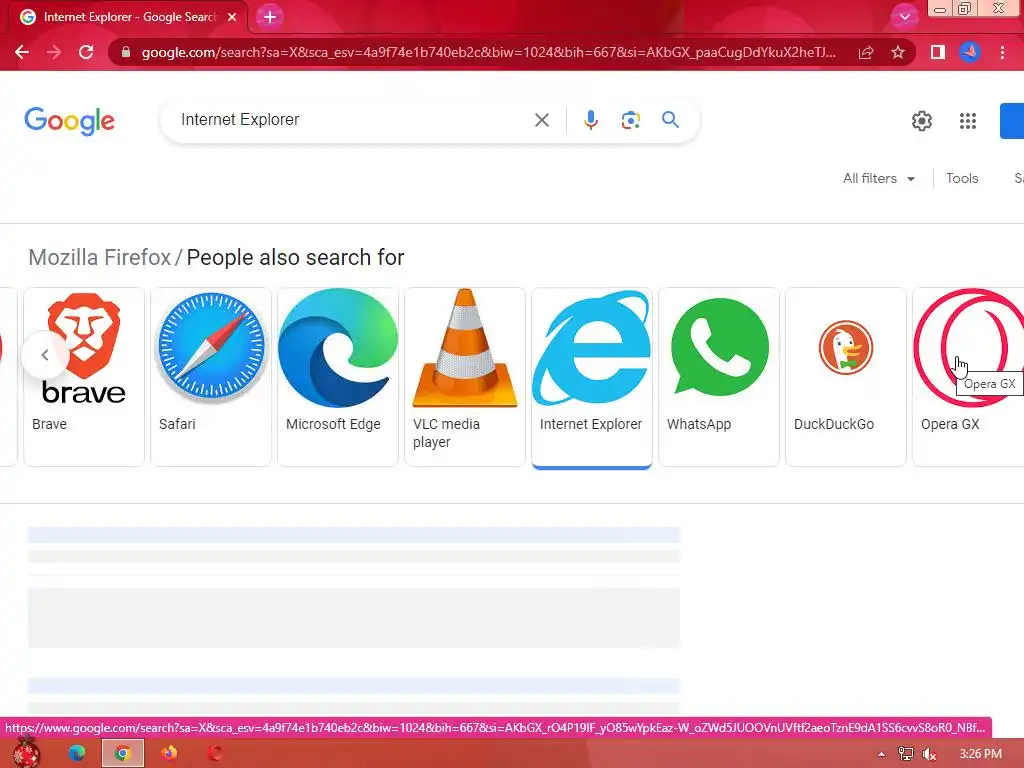Select the Opera GX card
Image resolution: width=1024 pixels, height=768 pixels.
tap(968, 377)
